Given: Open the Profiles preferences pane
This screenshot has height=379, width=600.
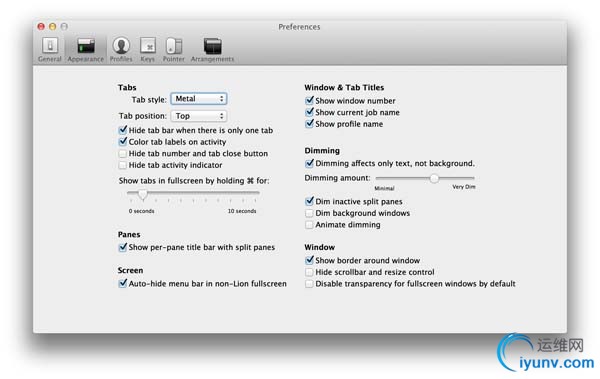Looking at the screenshot, I should 121,49.
